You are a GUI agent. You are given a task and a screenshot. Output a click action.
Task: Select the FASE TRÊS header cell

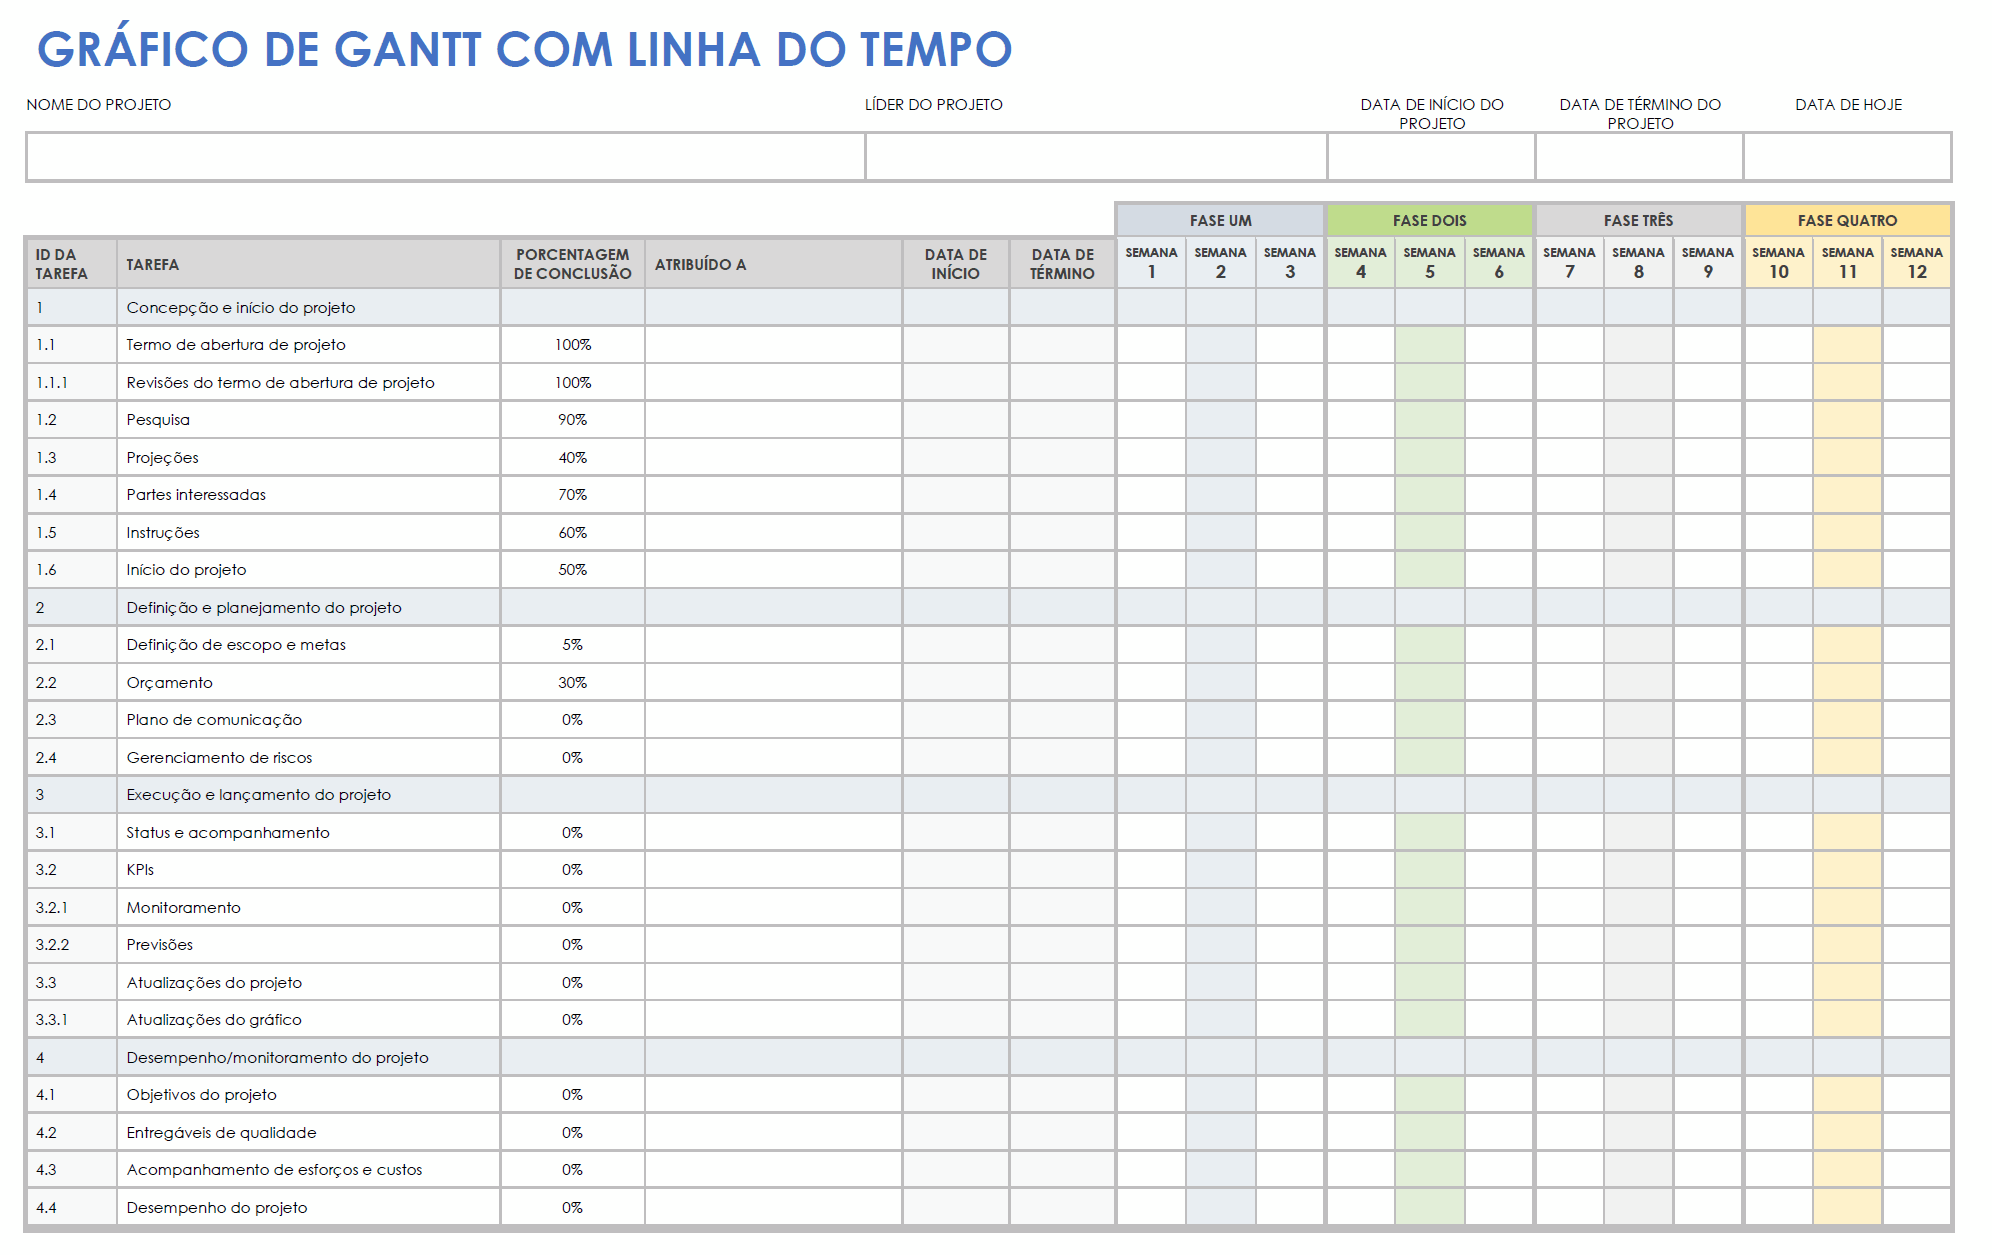click(1638, 220)
